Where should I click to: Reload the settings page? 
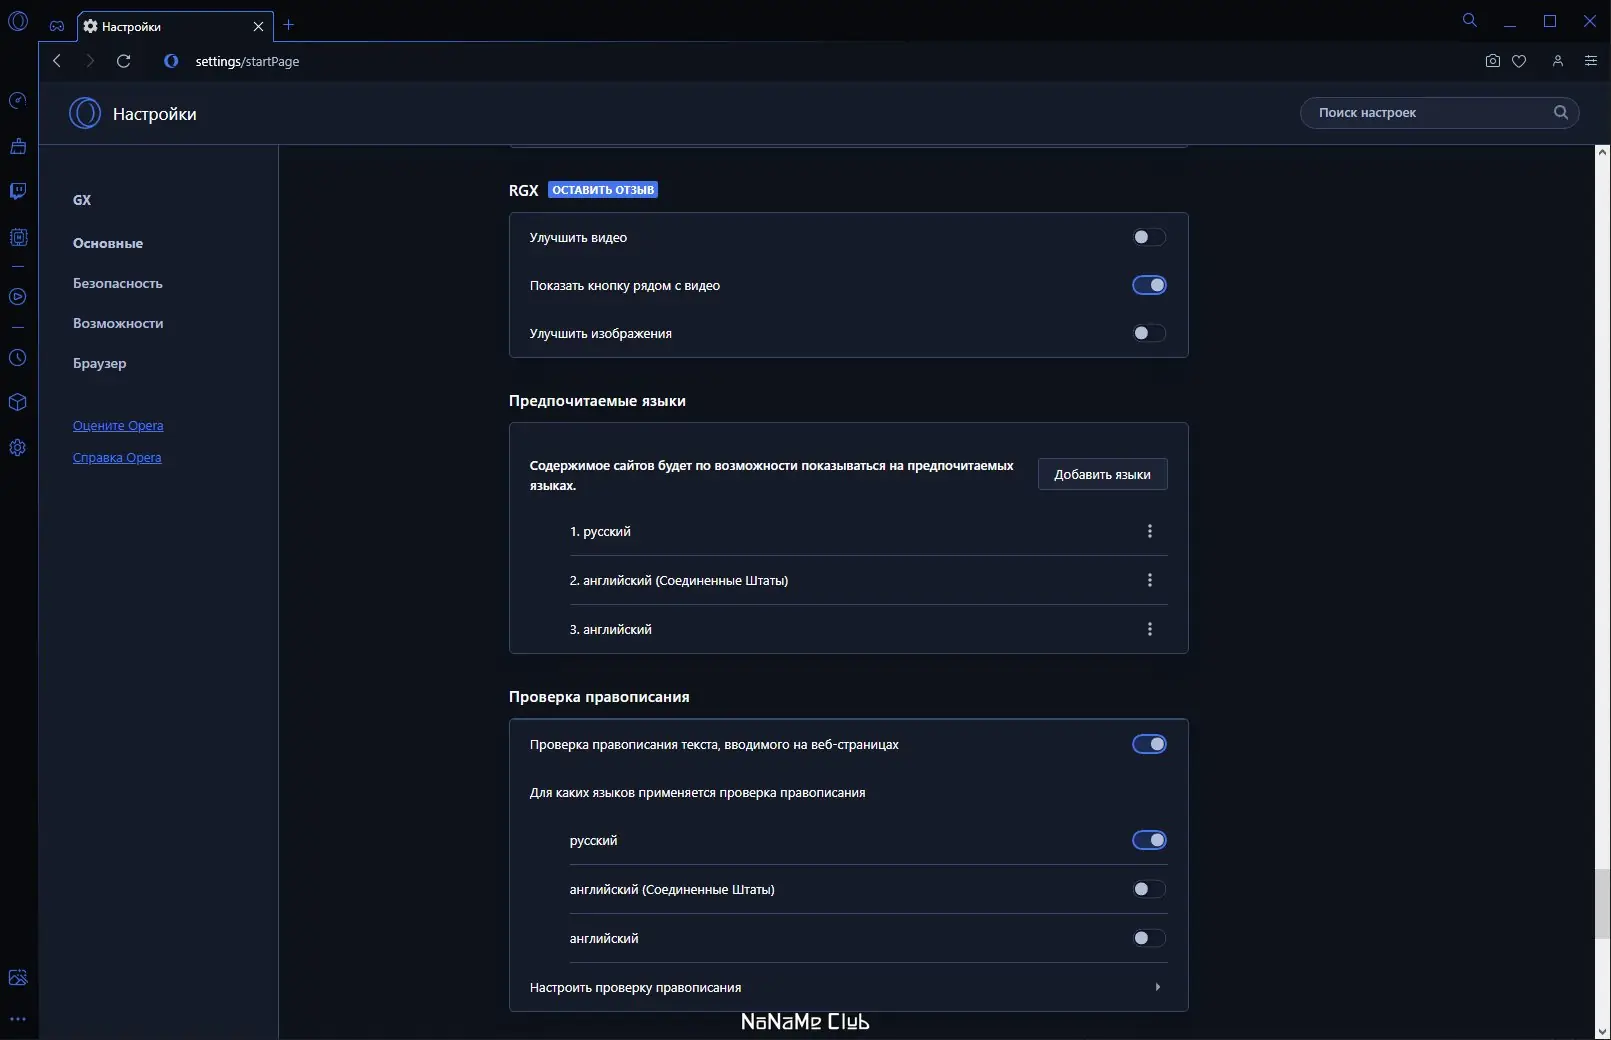124,61
